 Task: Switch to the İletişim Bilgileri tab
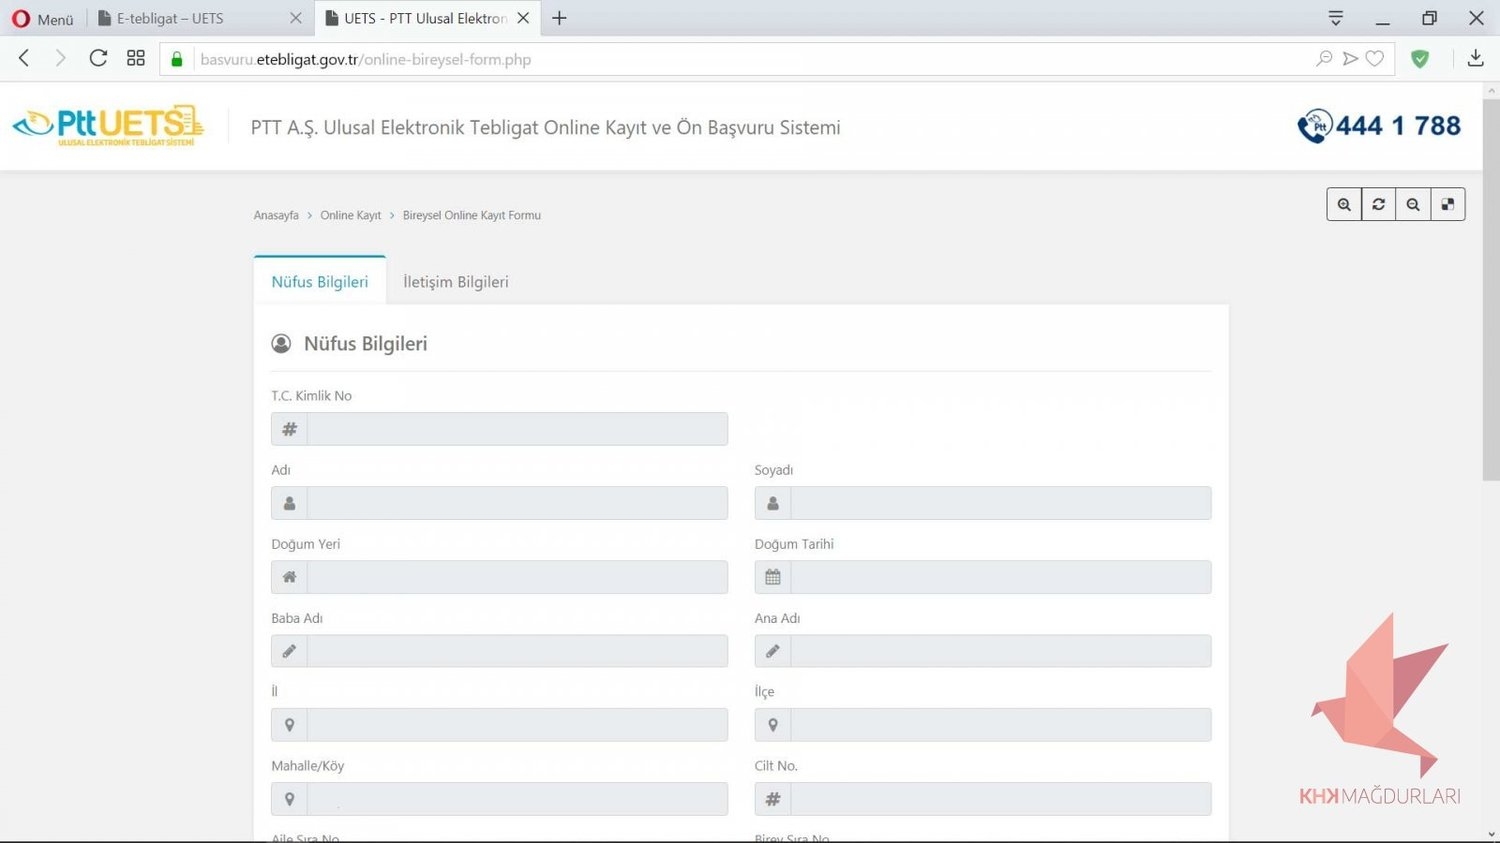pyautogui.click(x=456, y=281)
